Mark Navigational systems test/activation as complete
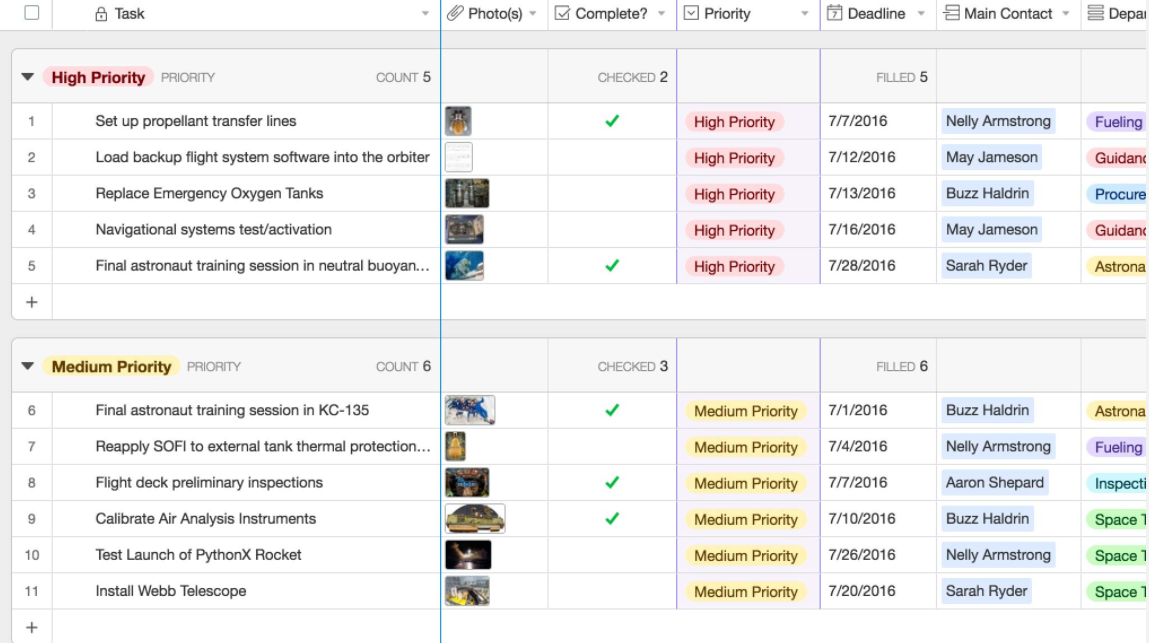This screenshot has height=643, width=1149. (612, 230)
